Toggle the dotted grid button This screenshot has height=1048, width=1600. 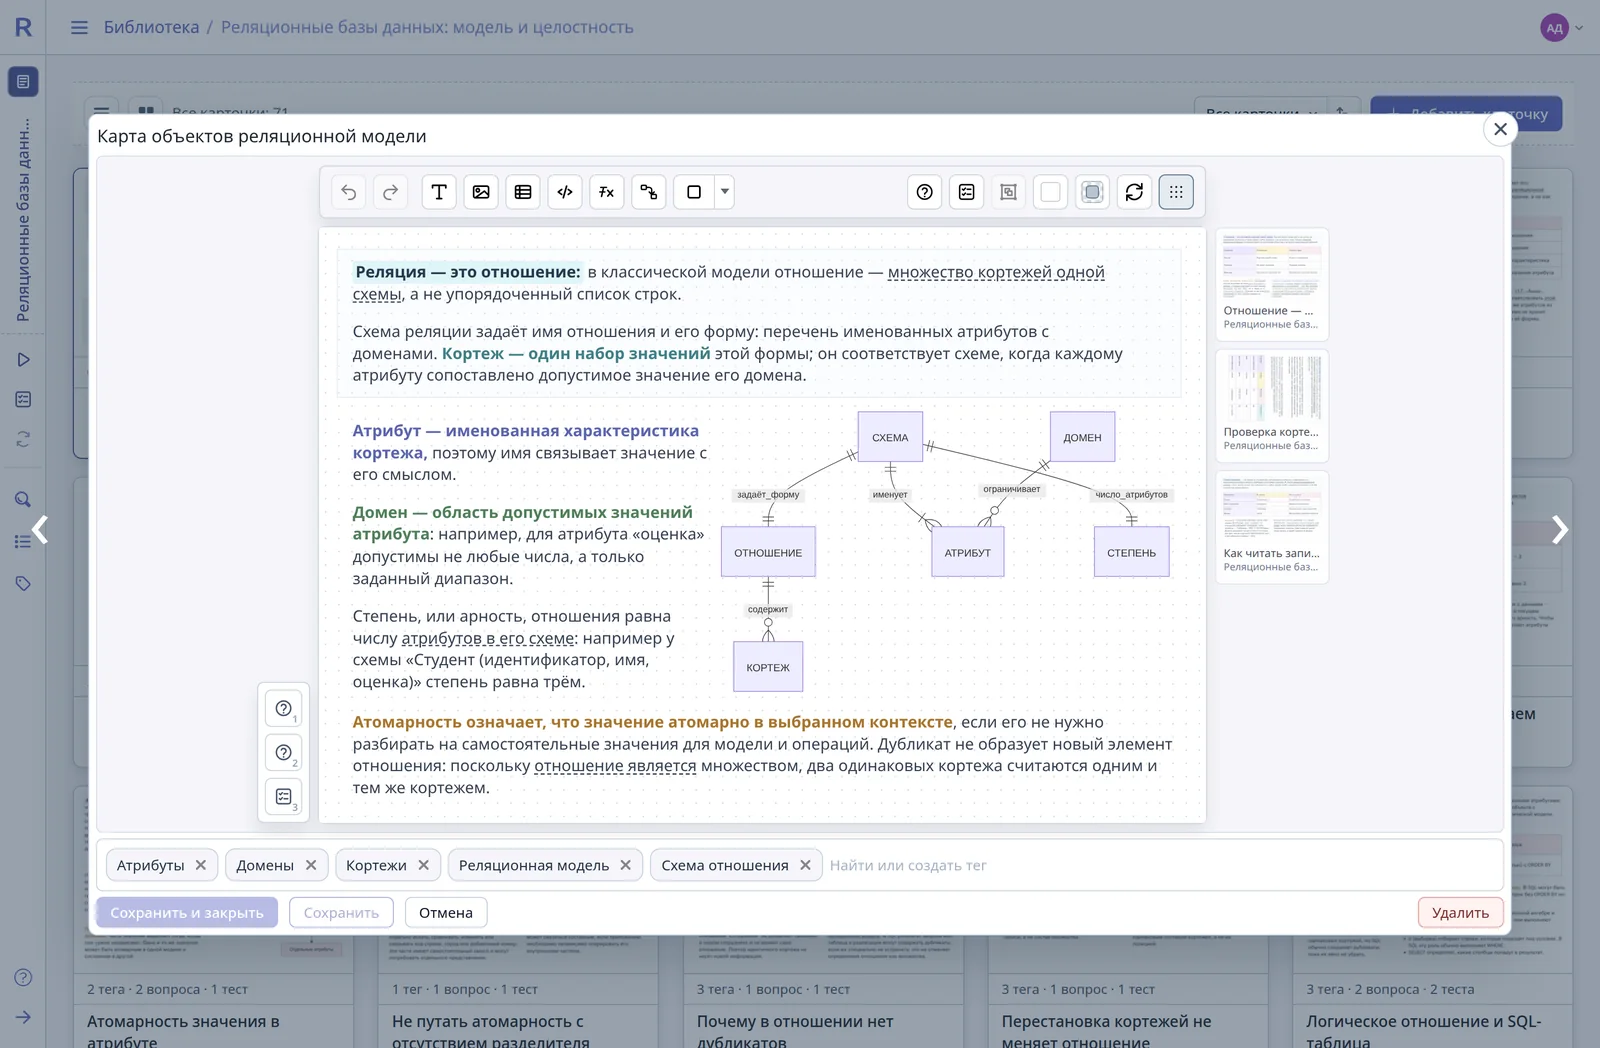[1177, 192]
